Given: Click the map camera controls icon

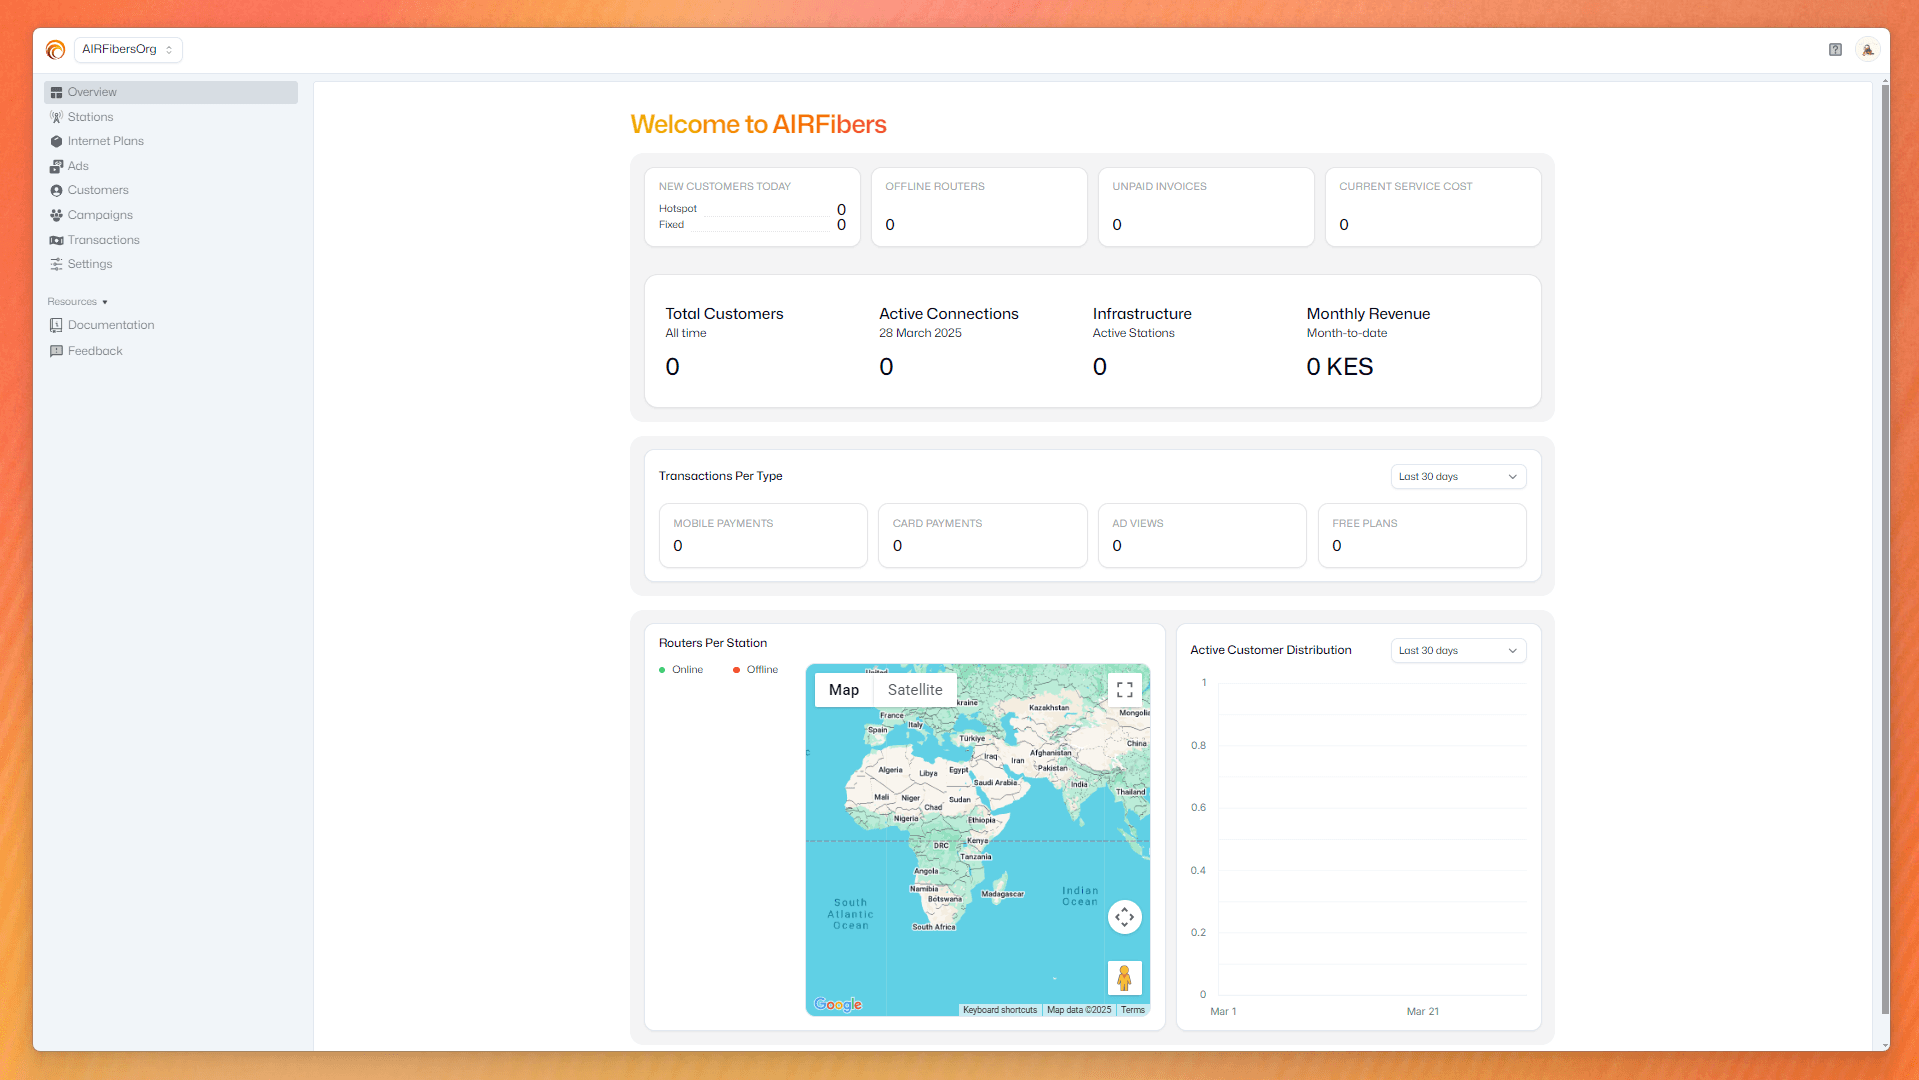Looking at the screenshot, I should coord(1124,917).
